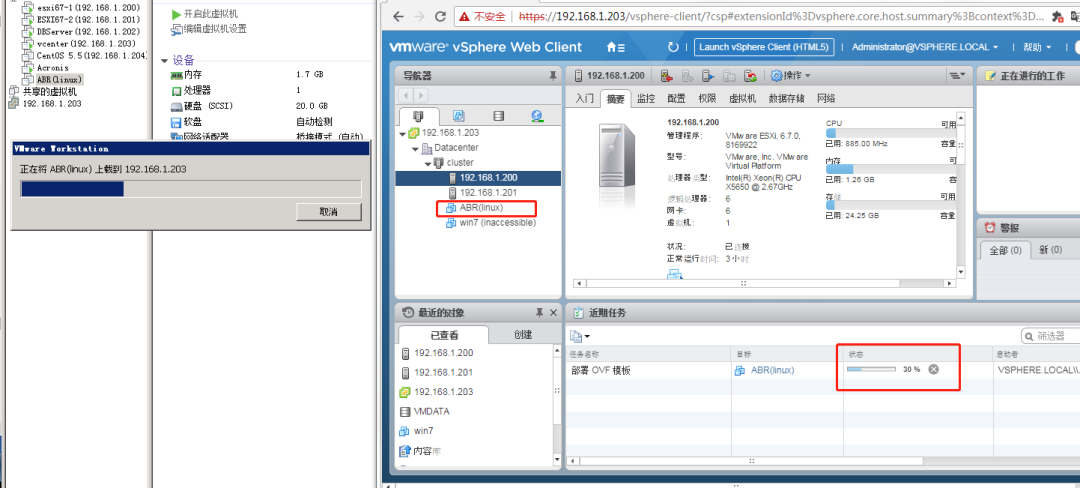Click the 30 % task progress bar

(871, 370)
